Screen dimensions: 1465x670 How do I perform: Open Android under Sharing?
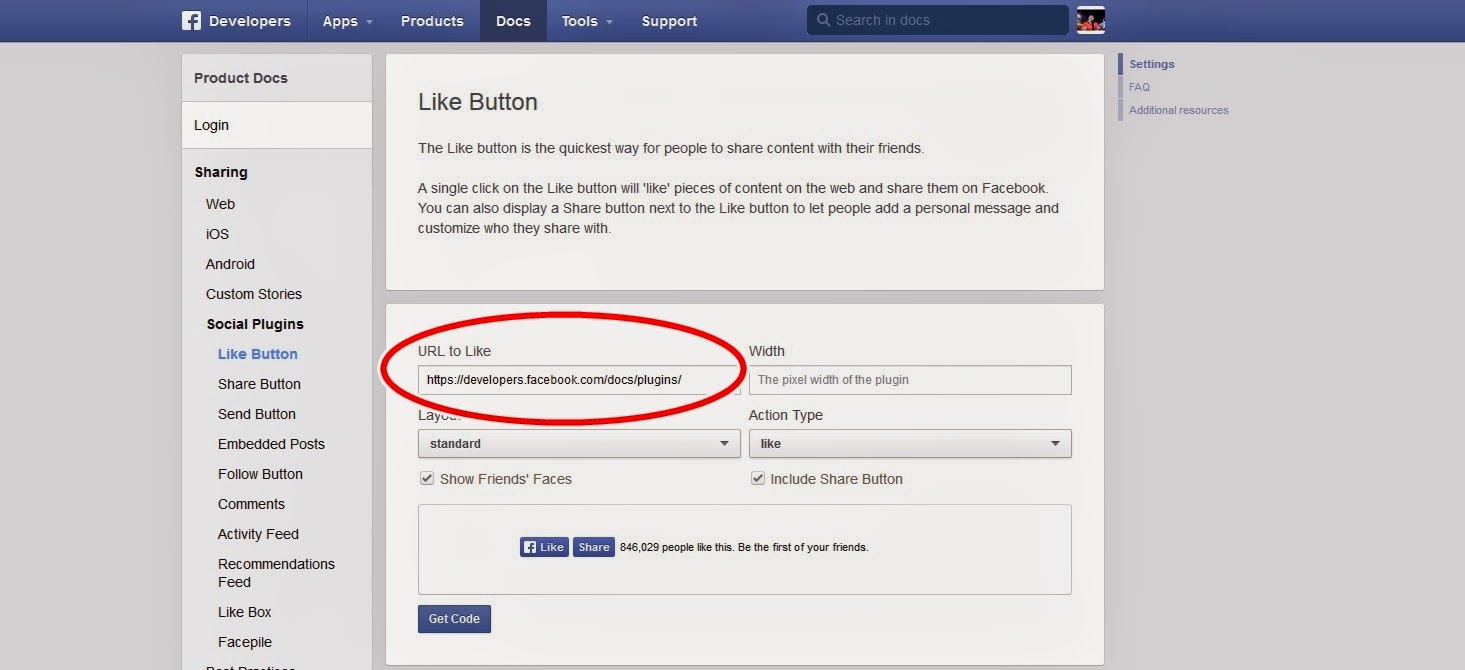230,264
